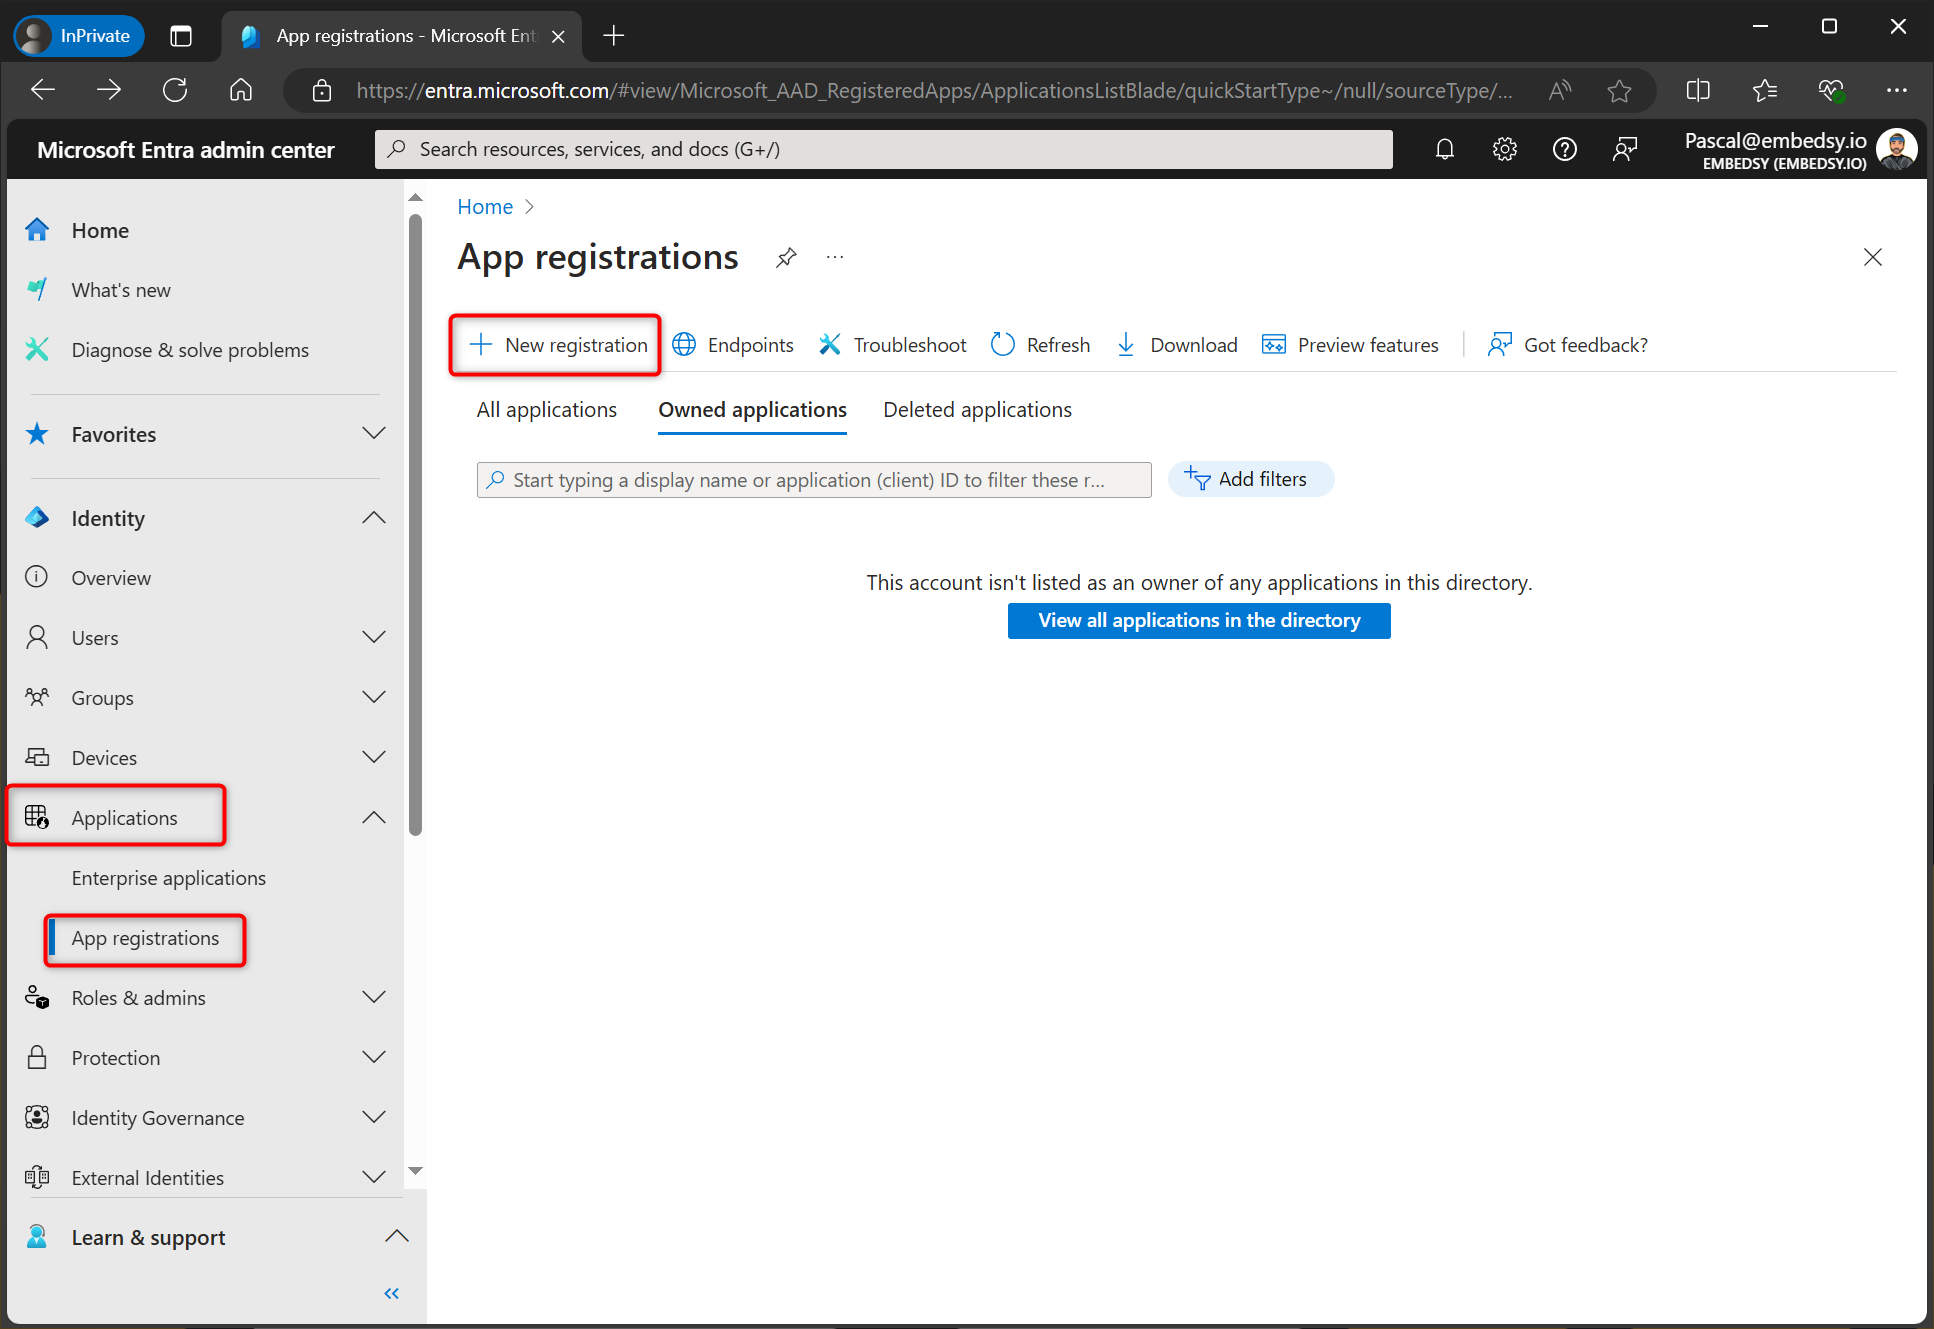Open the Endpoints panel via globe icon
This screenshot has width=1934, height=1329.
coord(684,344)
